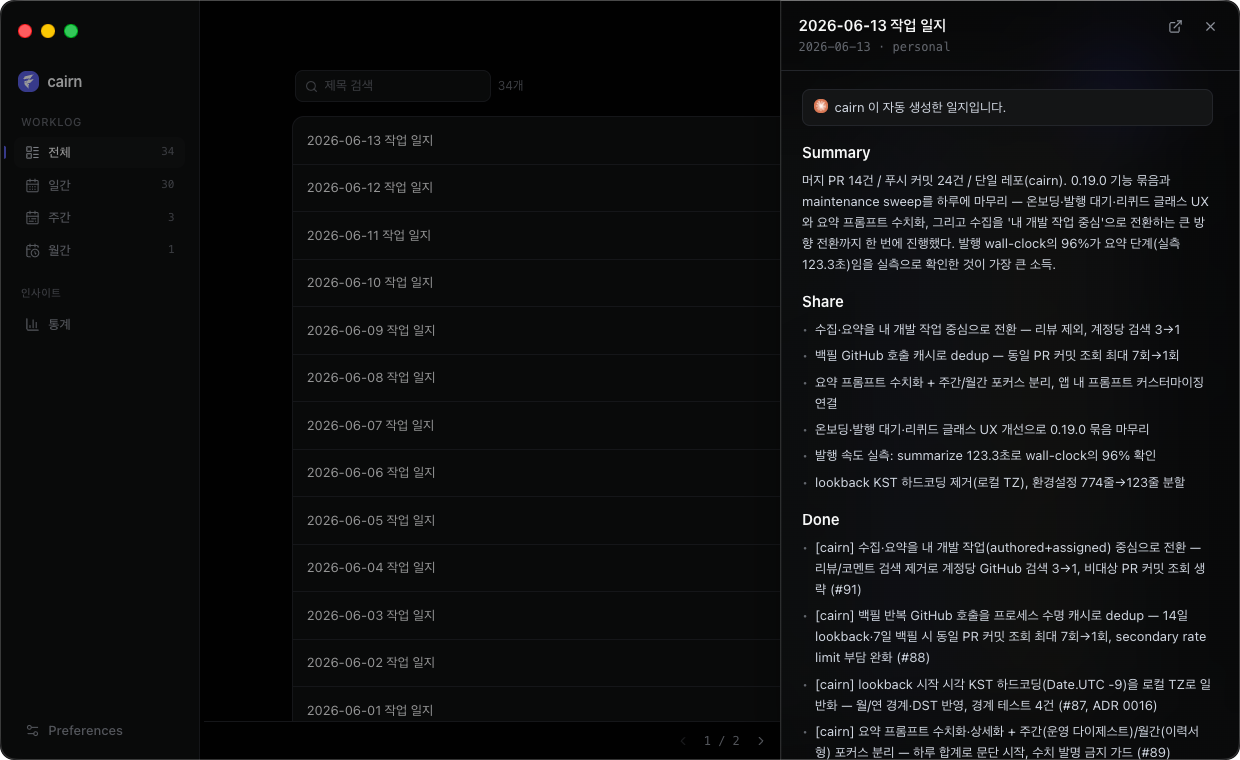Click the panel title 2026-06-13 작업 일지
1240x760 pixels.
click(872, 26)
